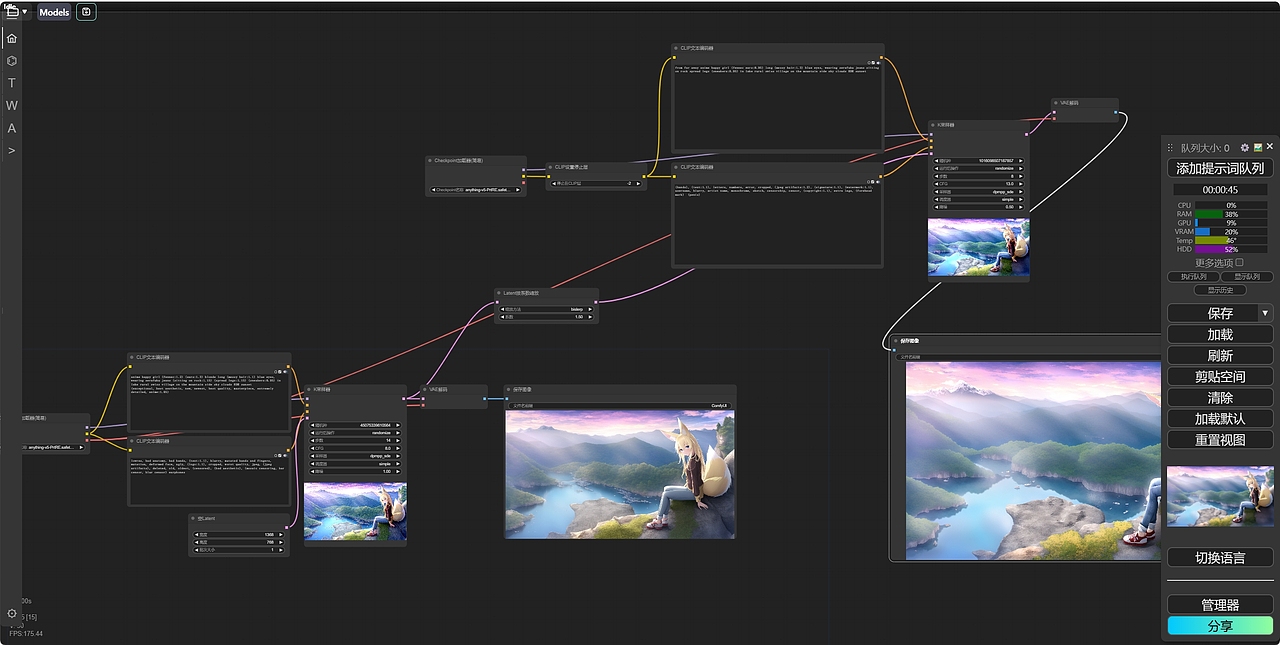The height and width of the screenshot is (645, 1280).
Task: Collapse the CLIP设置停止层 node via its dot
Action: coord(550,167)
